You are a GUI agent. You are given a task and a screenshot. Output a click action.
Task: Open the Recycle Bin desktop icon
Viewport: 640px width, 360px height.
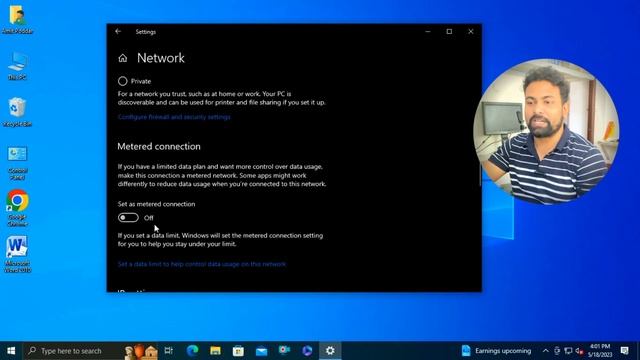coord(17,112)
